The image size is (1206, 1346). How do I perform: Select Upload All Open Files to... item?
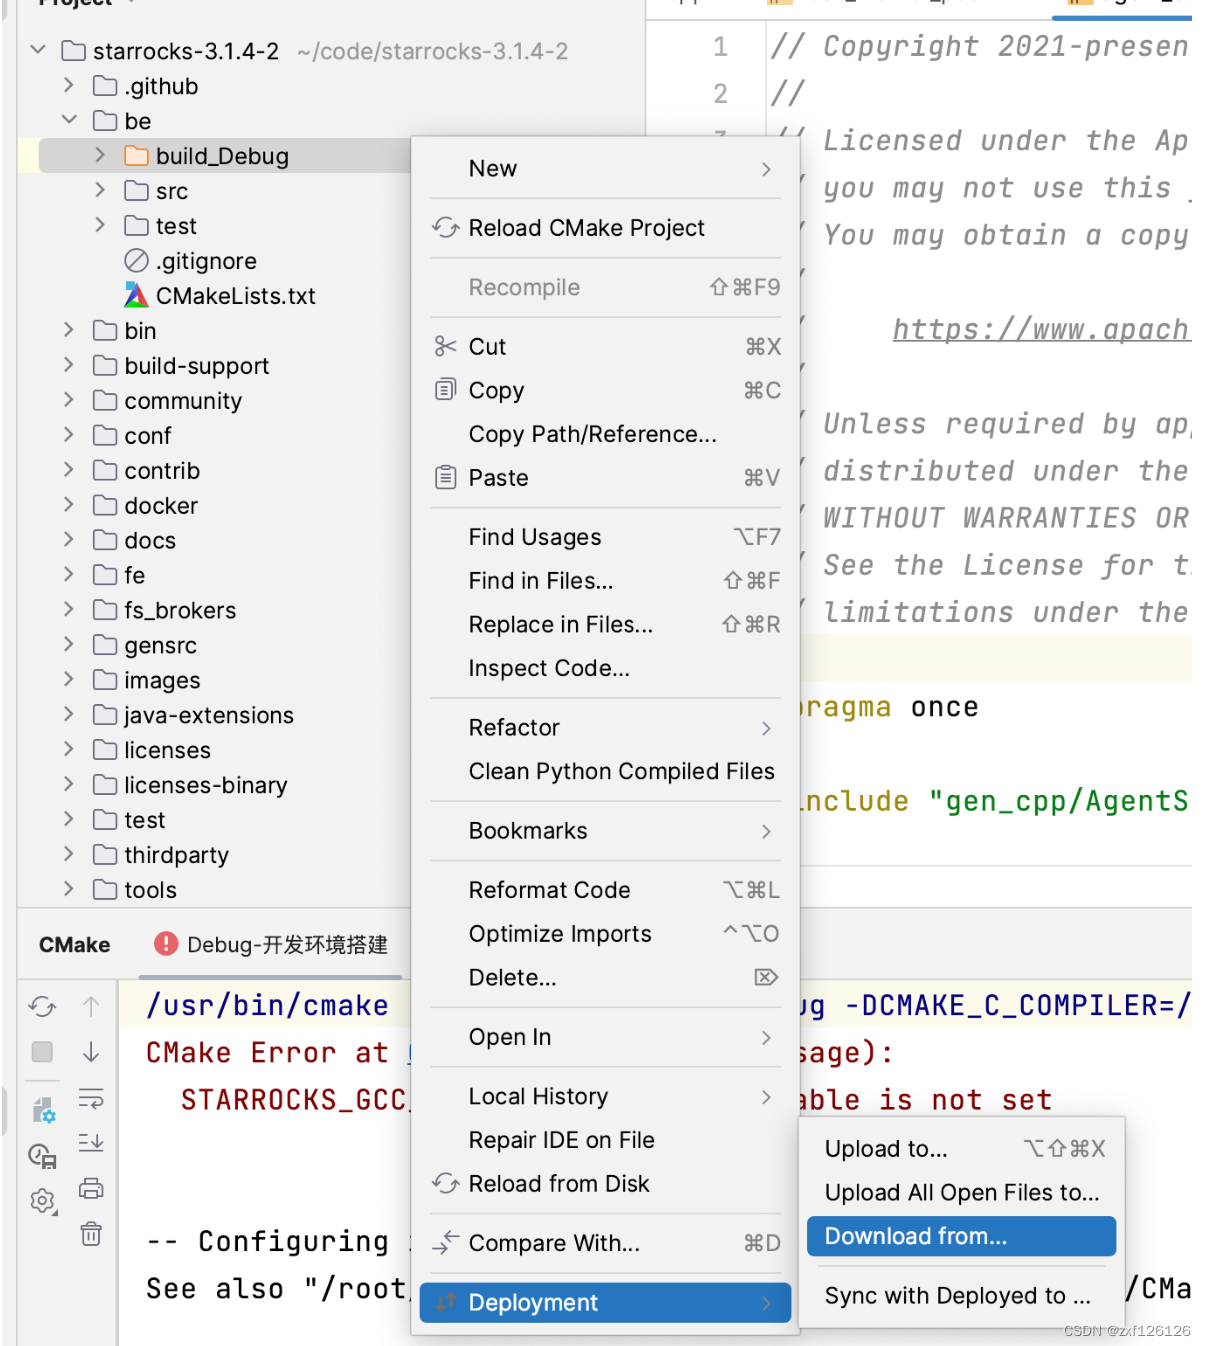point(961,1192)
